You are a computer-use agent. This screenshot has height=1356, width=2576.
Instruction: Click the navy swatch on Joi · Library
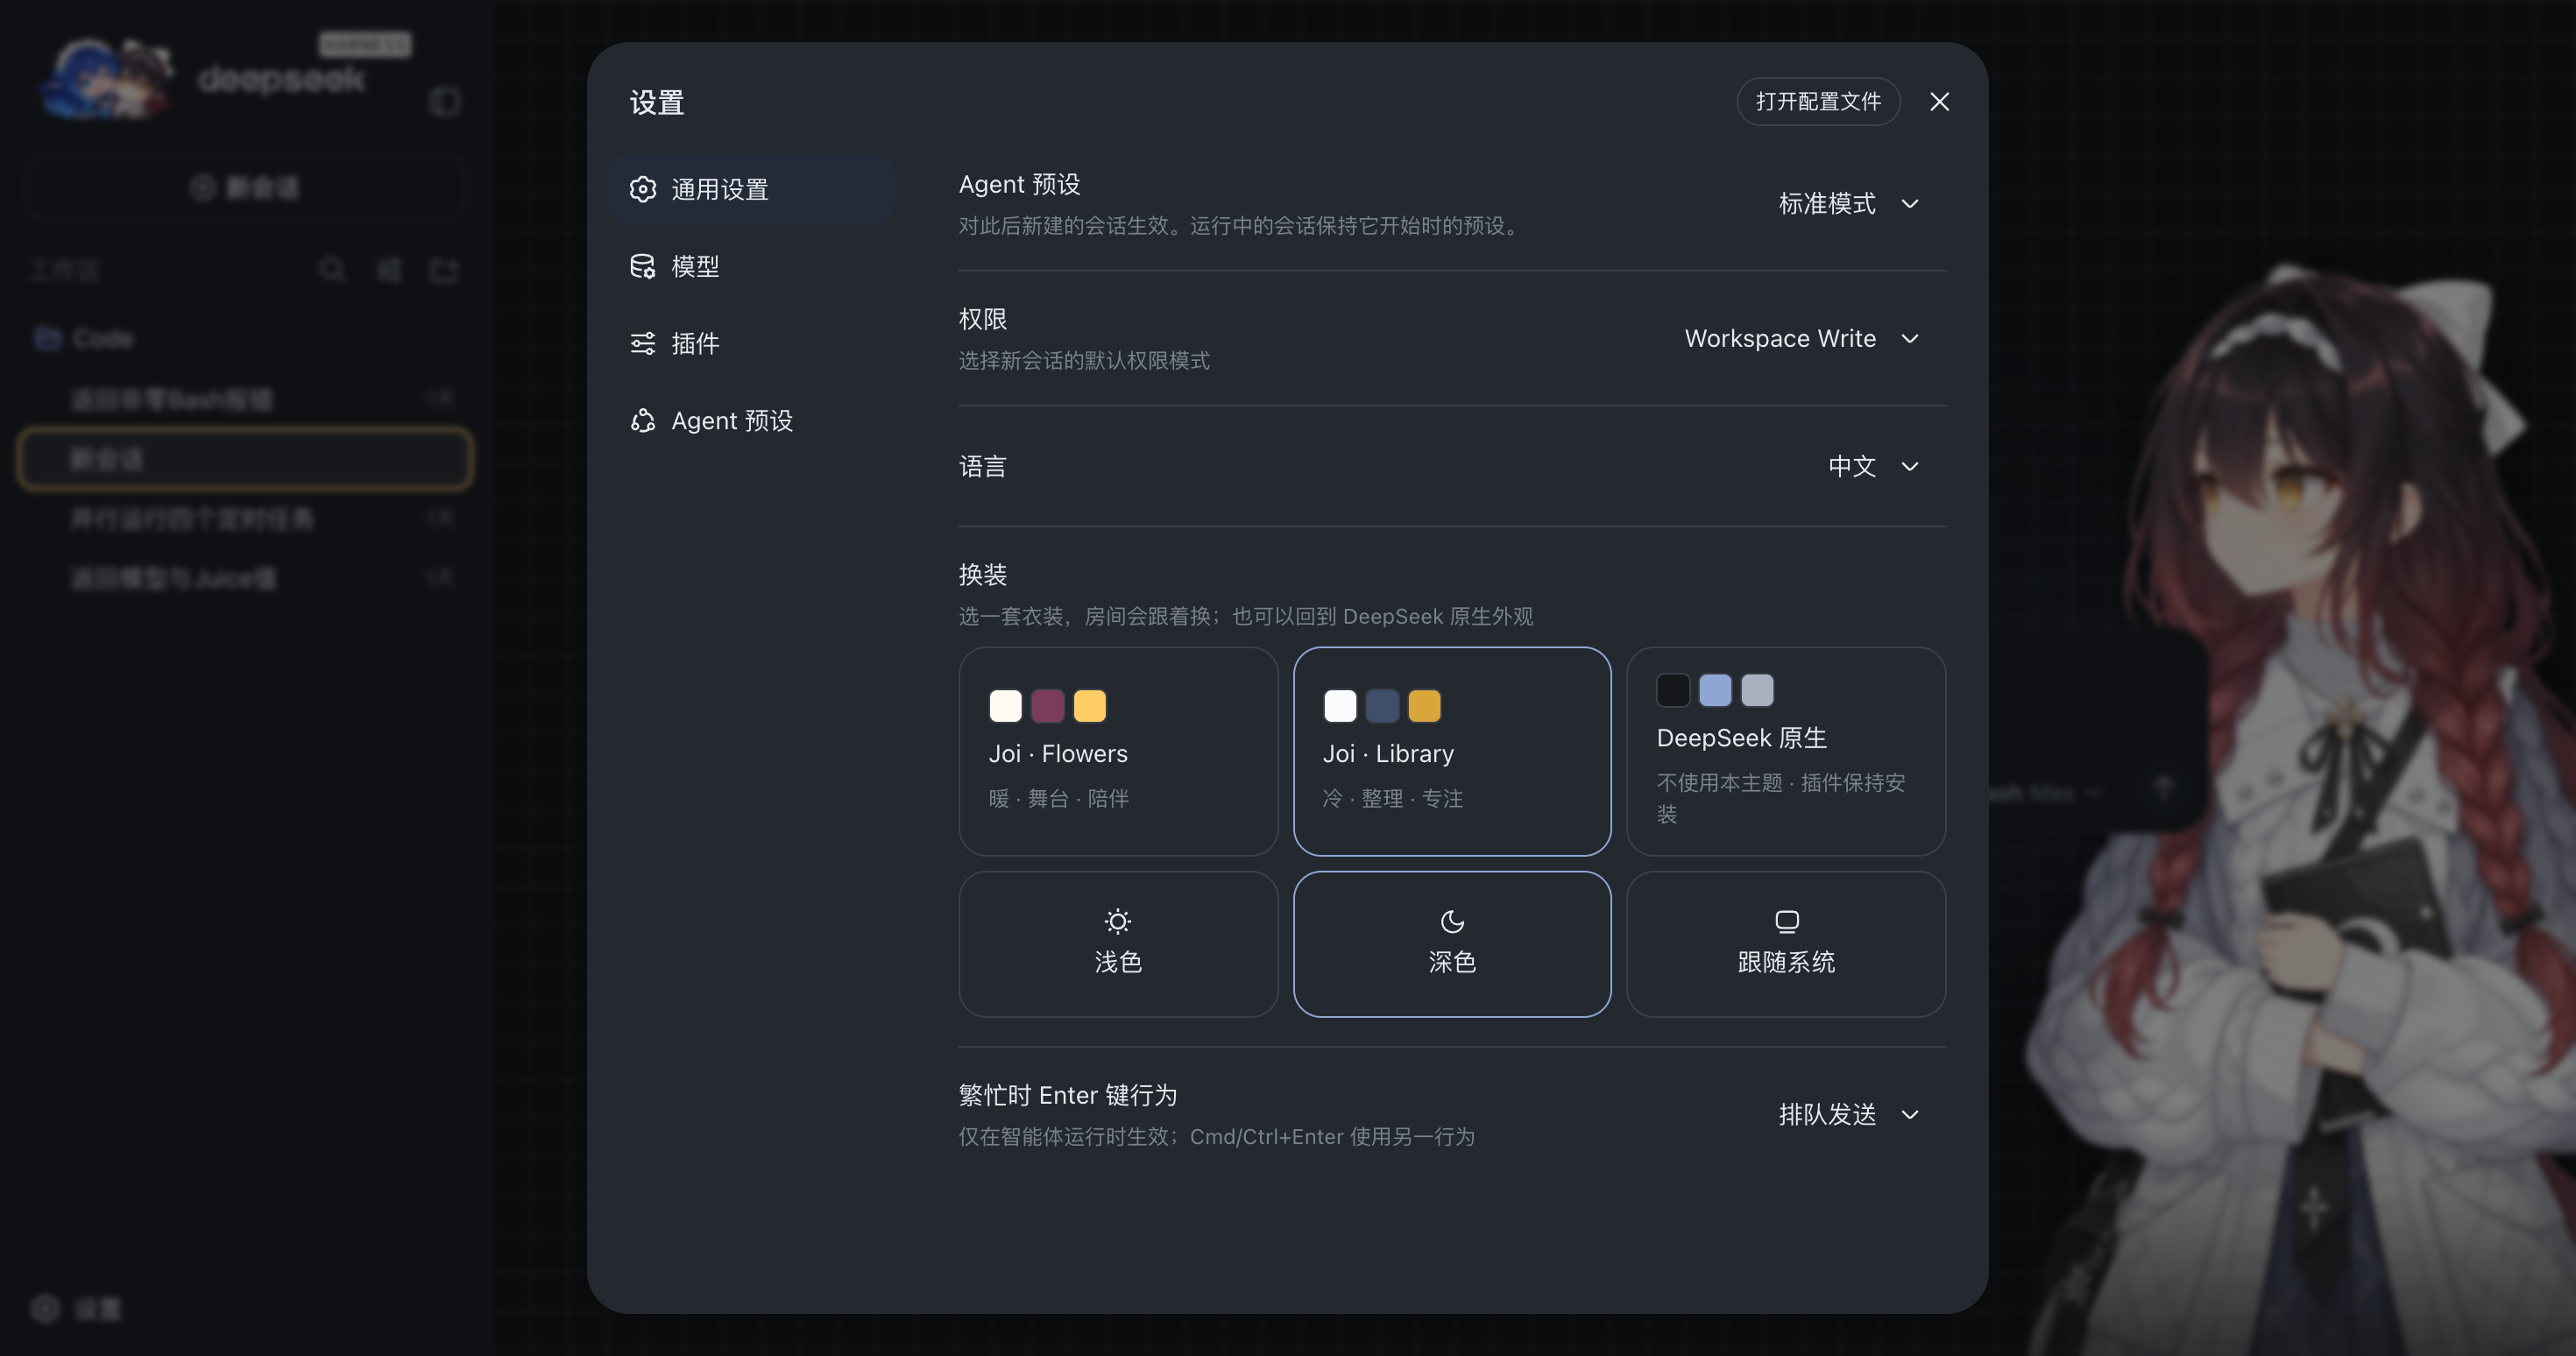1382,706
